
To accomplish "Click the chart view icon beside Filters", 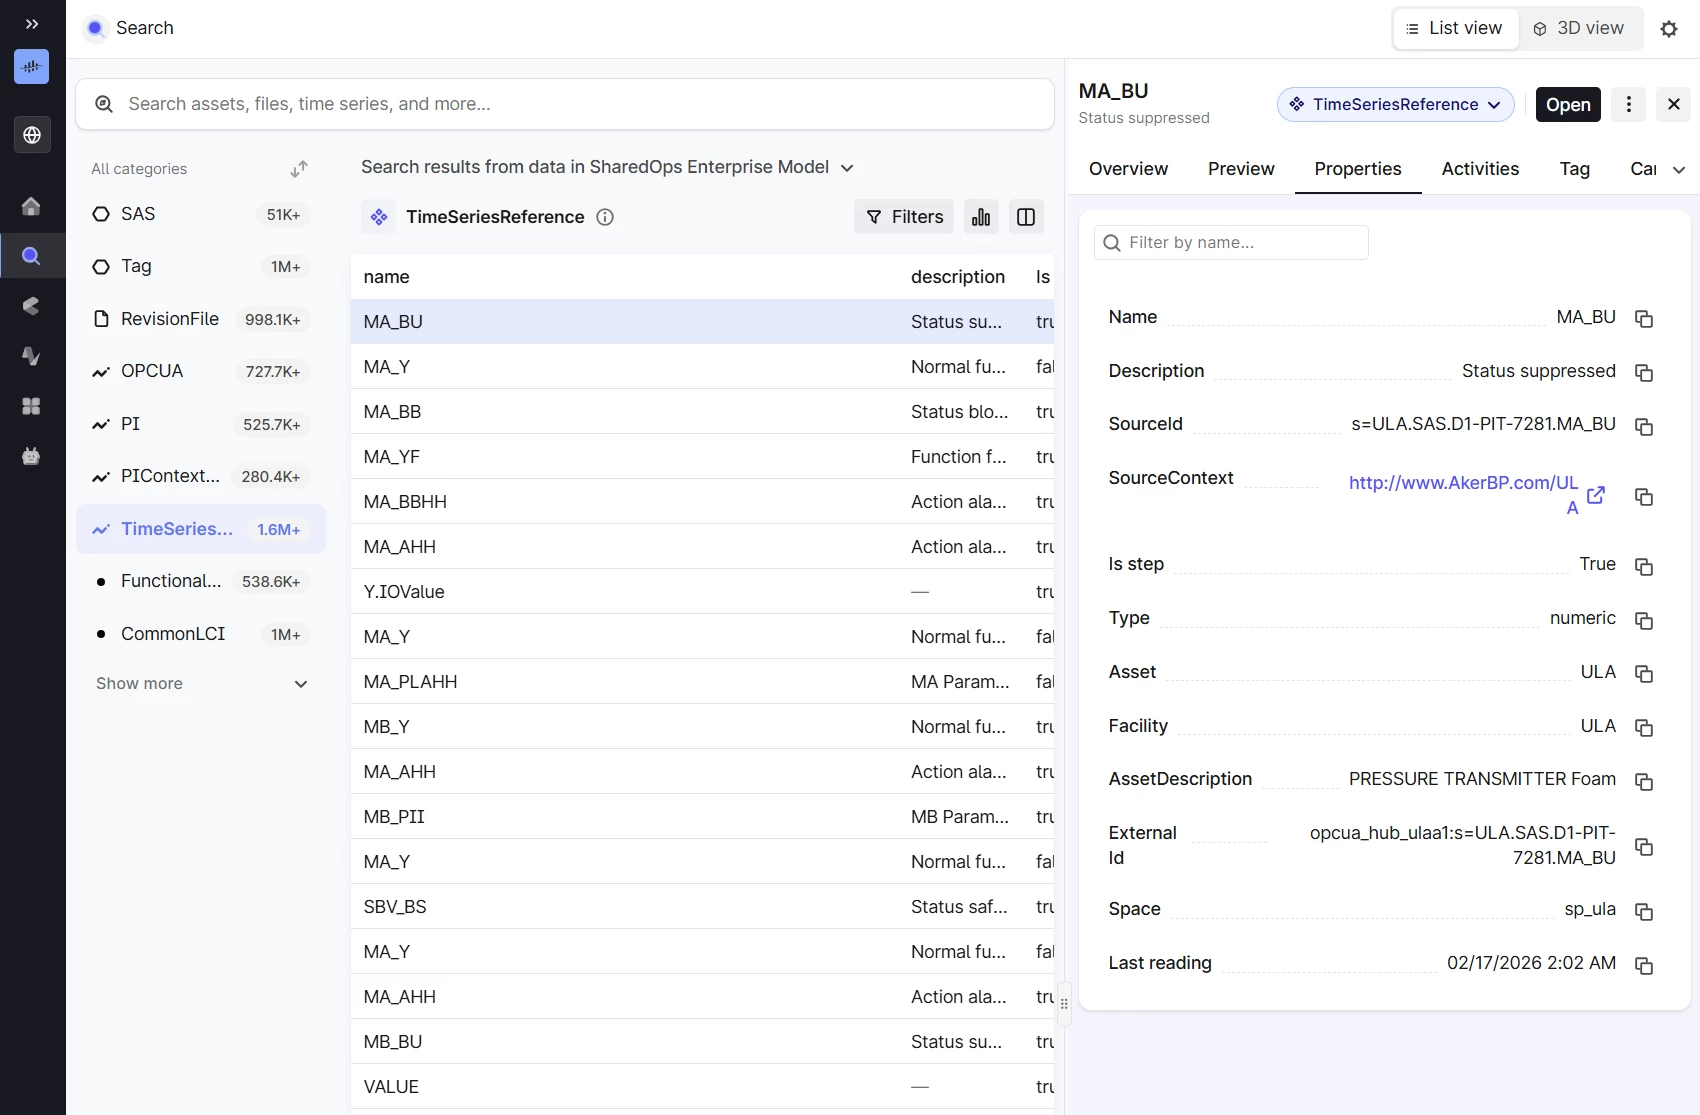I will tap(981, 217).
